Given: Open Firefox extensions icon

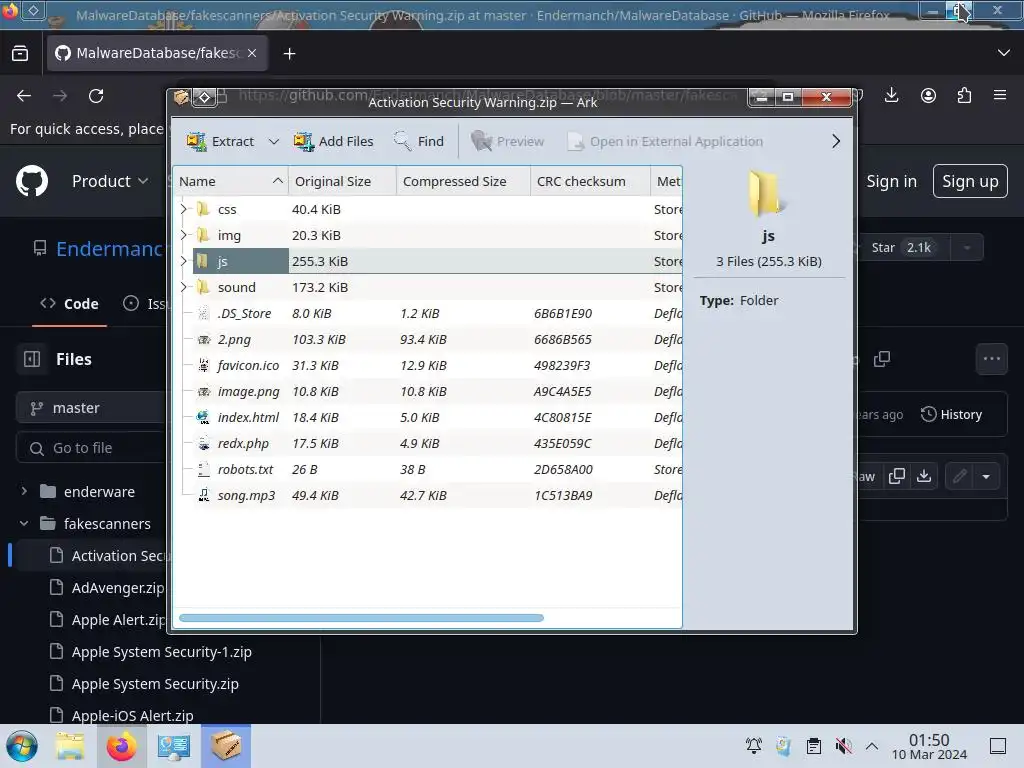Looking at the screenshot, I should tap(964, 95).
